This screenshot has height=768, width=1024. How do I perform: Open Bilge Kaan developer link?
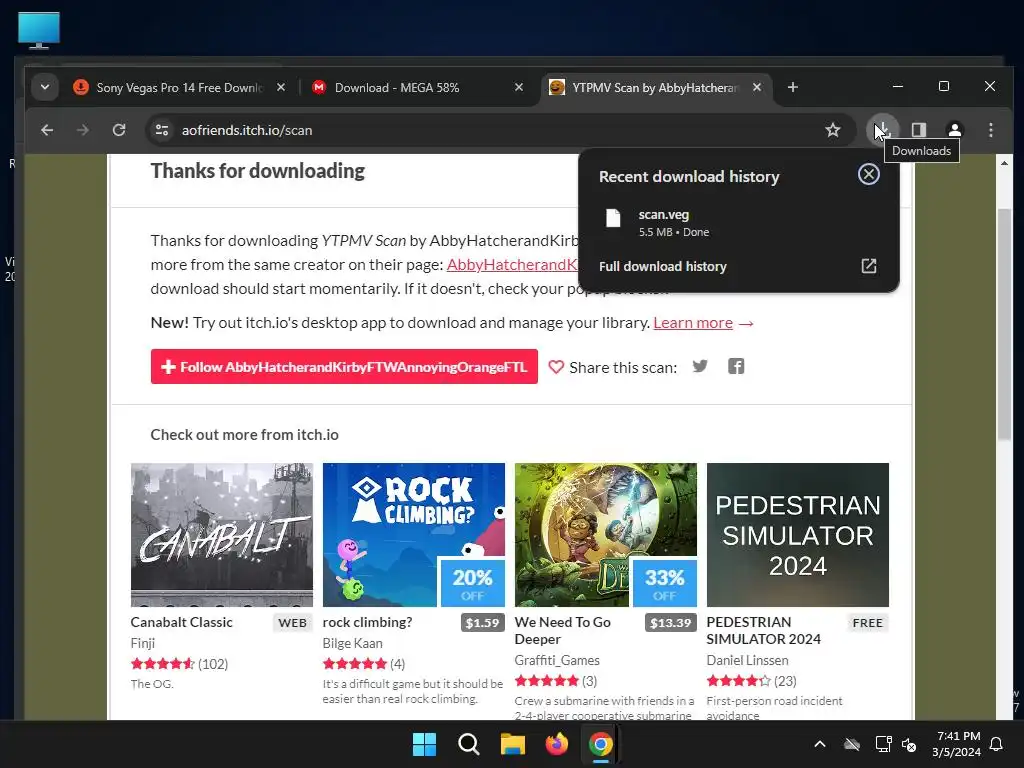(x=353, y=643)
